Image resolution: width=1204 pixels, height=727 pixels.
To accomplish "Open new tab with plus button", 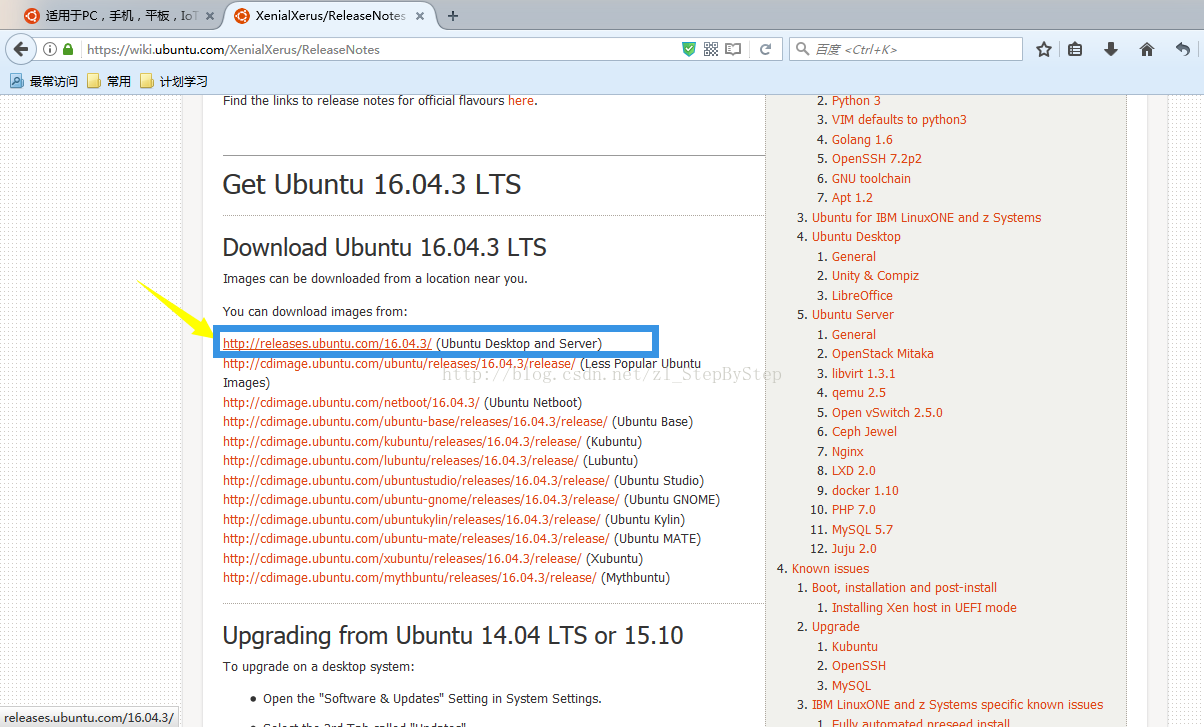I will coord(453,16).
